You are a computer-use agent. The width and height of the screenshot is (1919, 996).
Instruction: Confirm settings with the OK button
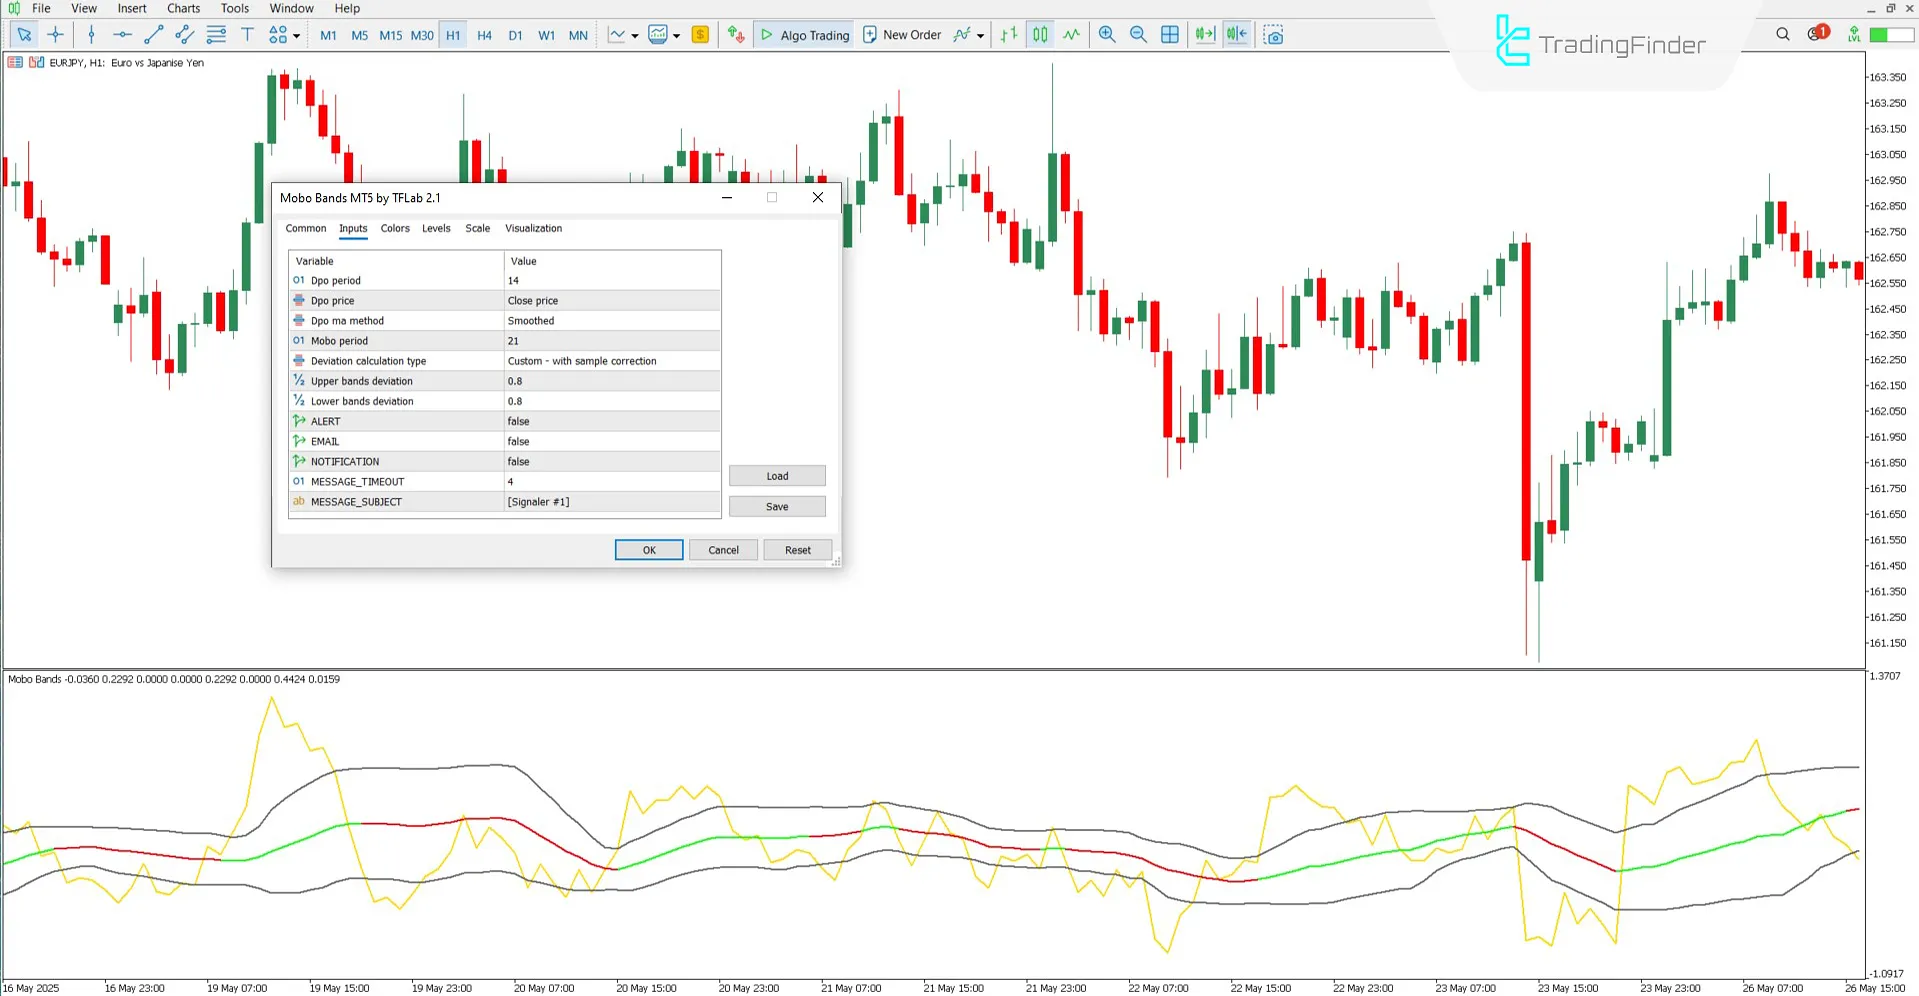point(648,549)
